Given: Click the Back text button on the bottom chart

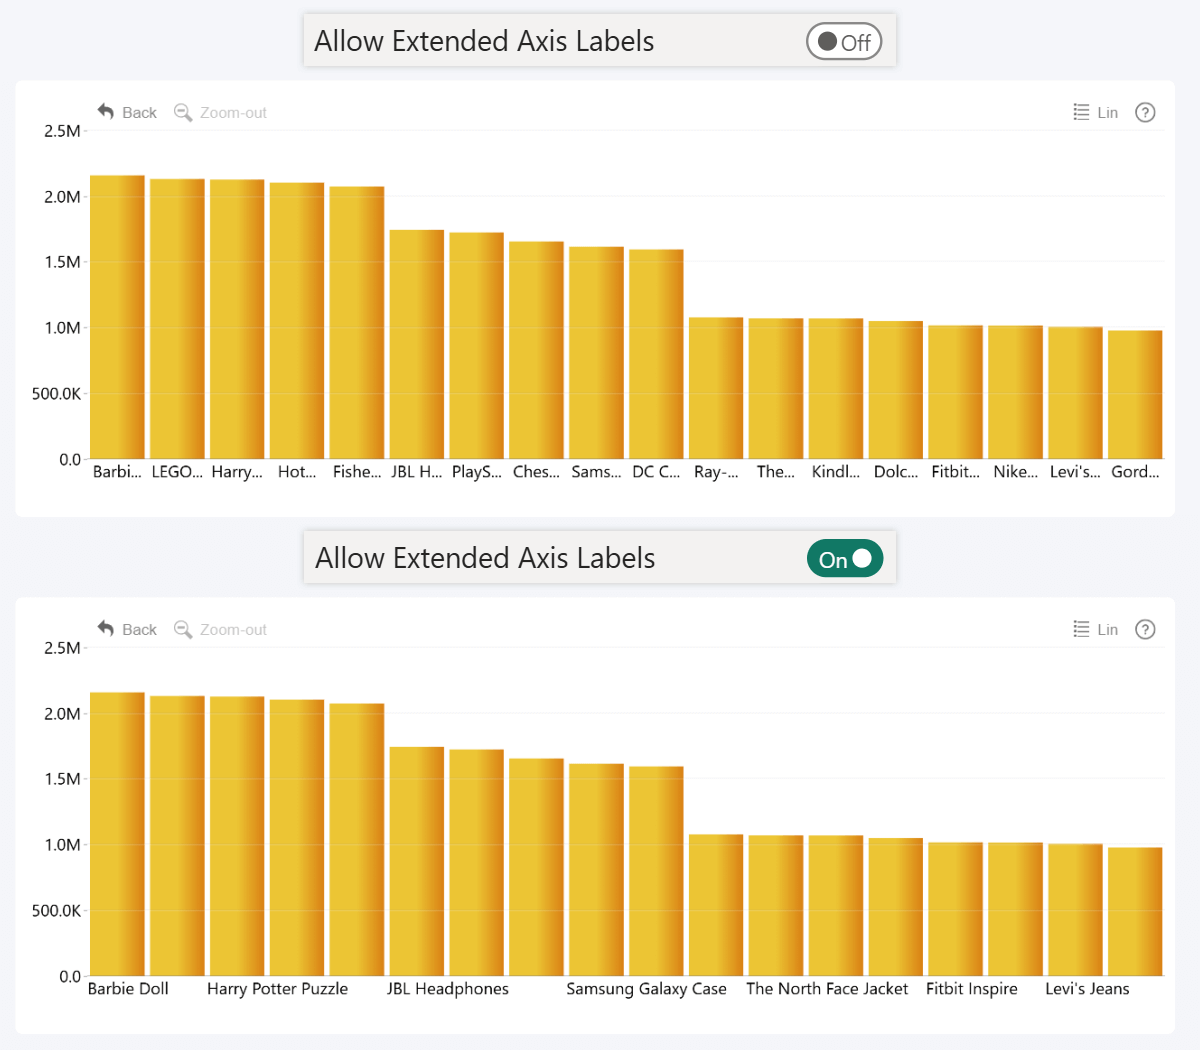Looking at the screenshot, I should click(x=139, y=629).
